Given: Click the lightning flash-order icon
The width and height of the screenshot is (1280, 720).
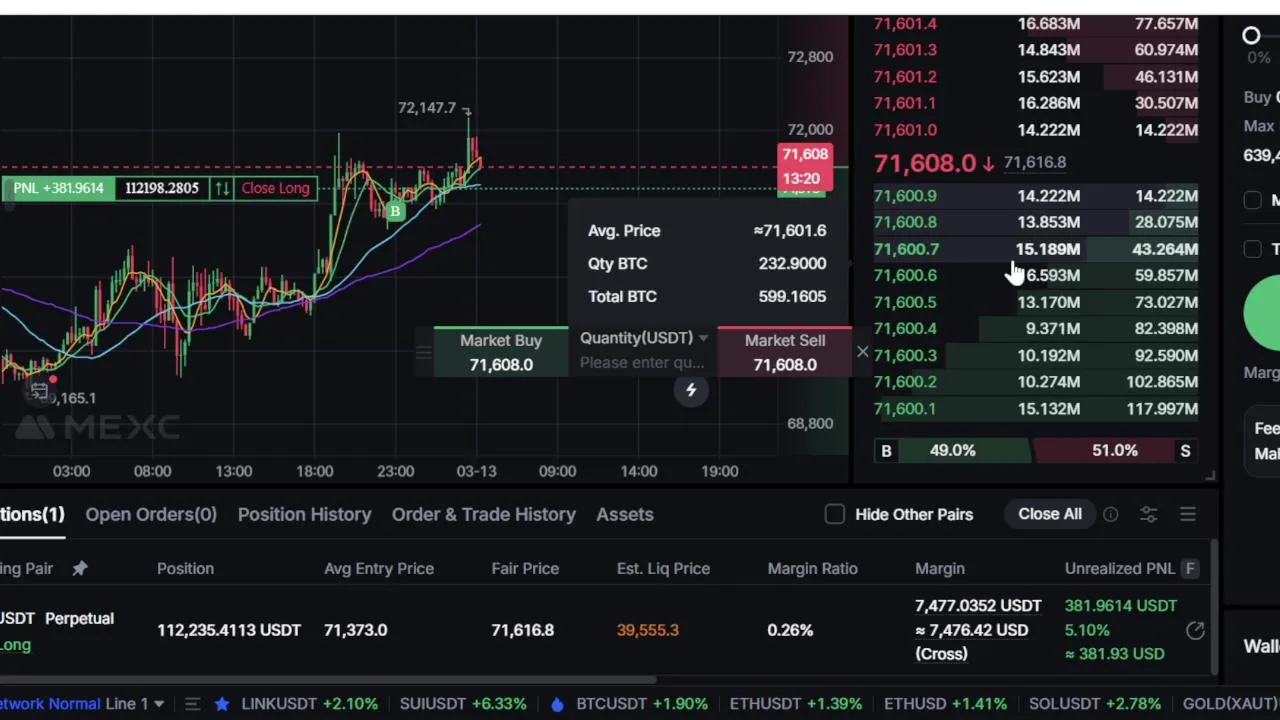Looking at the screenshot, I should pos(690,390).
